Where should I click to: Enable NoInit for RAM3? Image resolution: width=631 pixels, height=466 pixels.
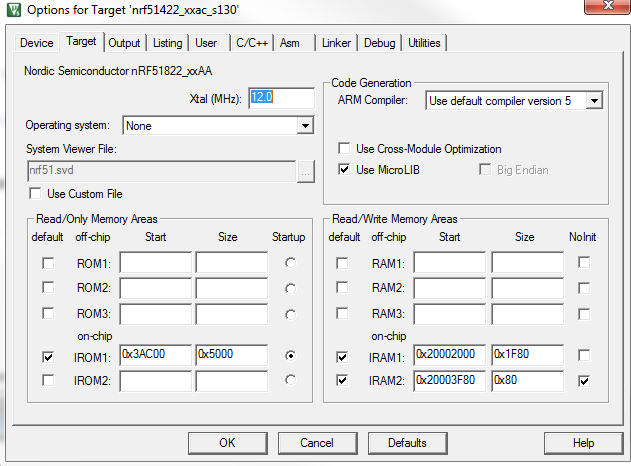click(584, 314)
